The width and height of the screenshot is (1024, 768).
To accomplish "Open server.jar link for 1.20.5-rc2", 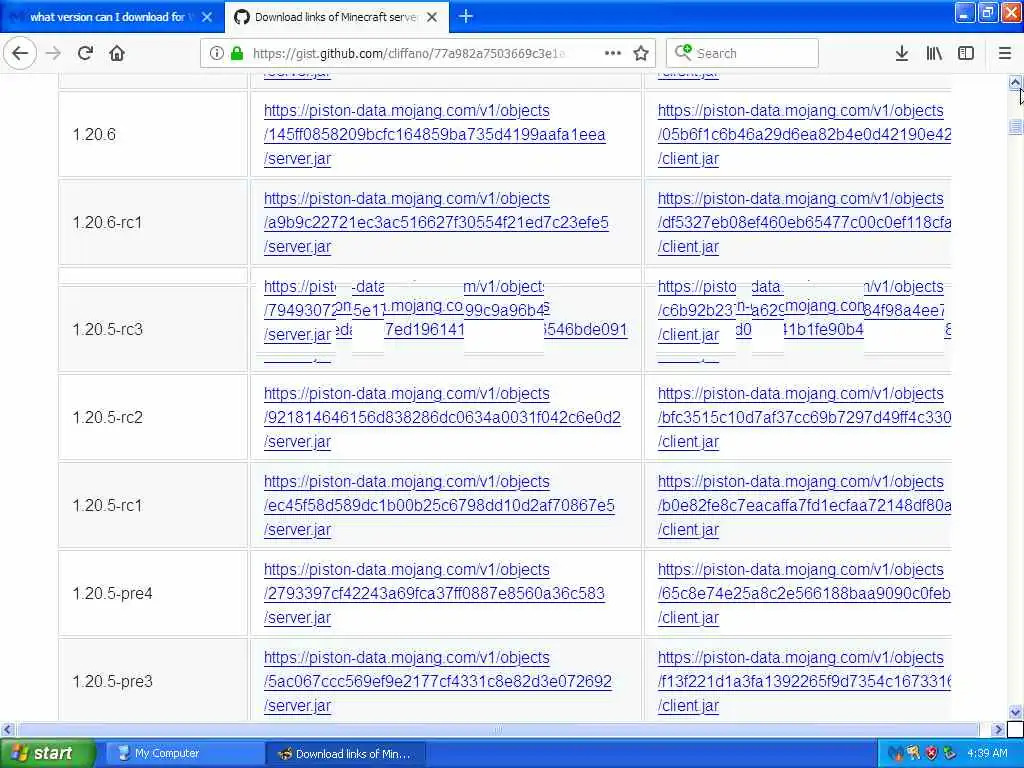I will pyautogui.click(x=442, y=418).
